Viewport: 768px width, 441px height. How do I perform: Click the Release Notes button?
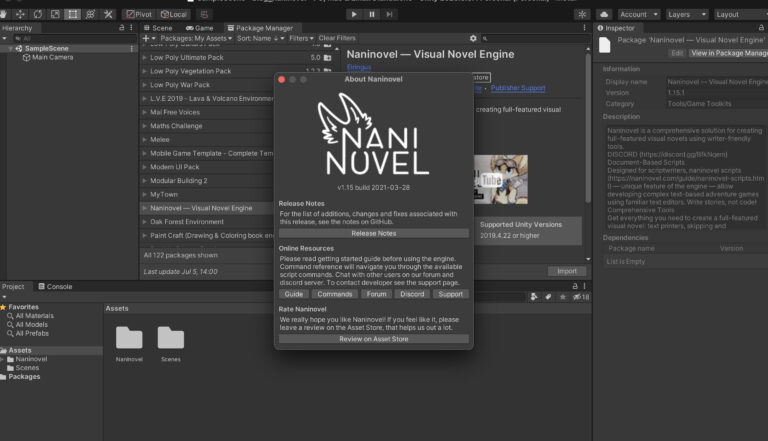tap(373, 233)
